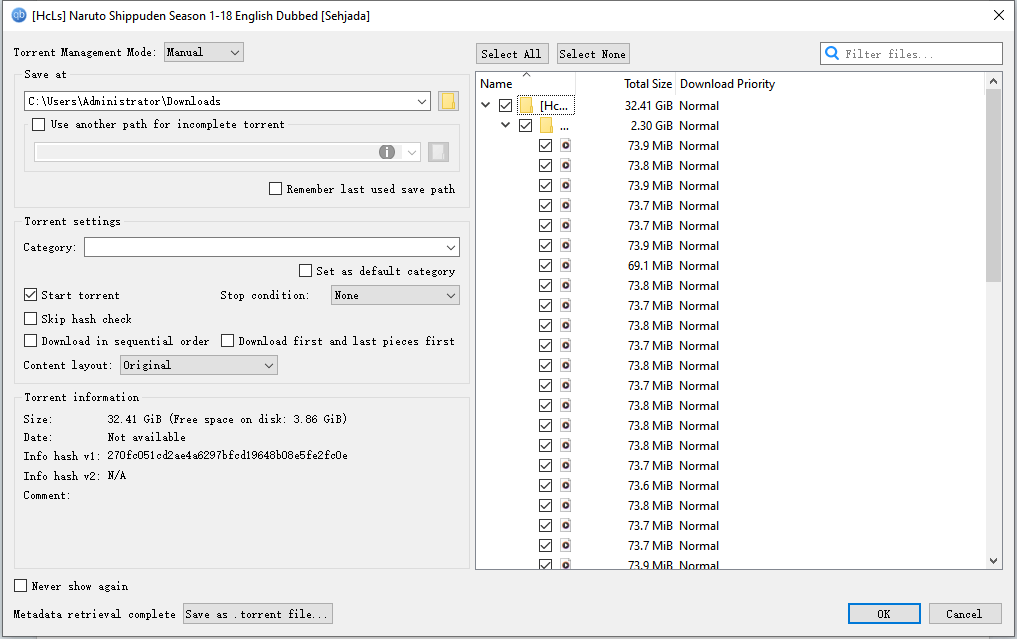Enable Skip hash check
The image size is (1018, 640).
tap(31, 319)
